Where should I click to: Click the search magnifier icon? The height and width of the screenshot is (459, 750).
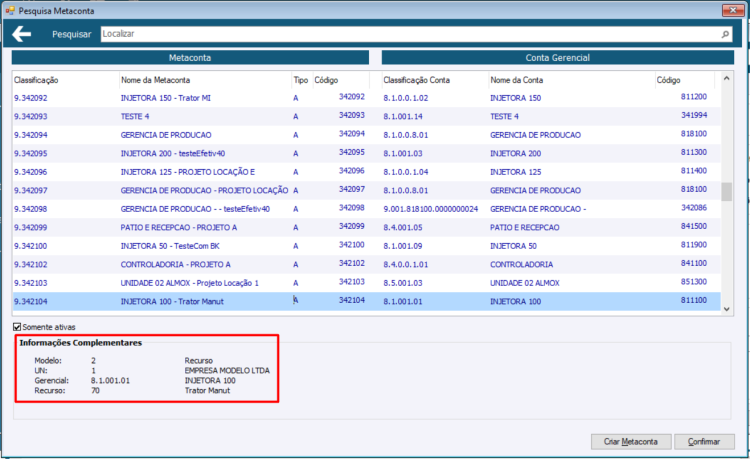click(x=725, y=34)
